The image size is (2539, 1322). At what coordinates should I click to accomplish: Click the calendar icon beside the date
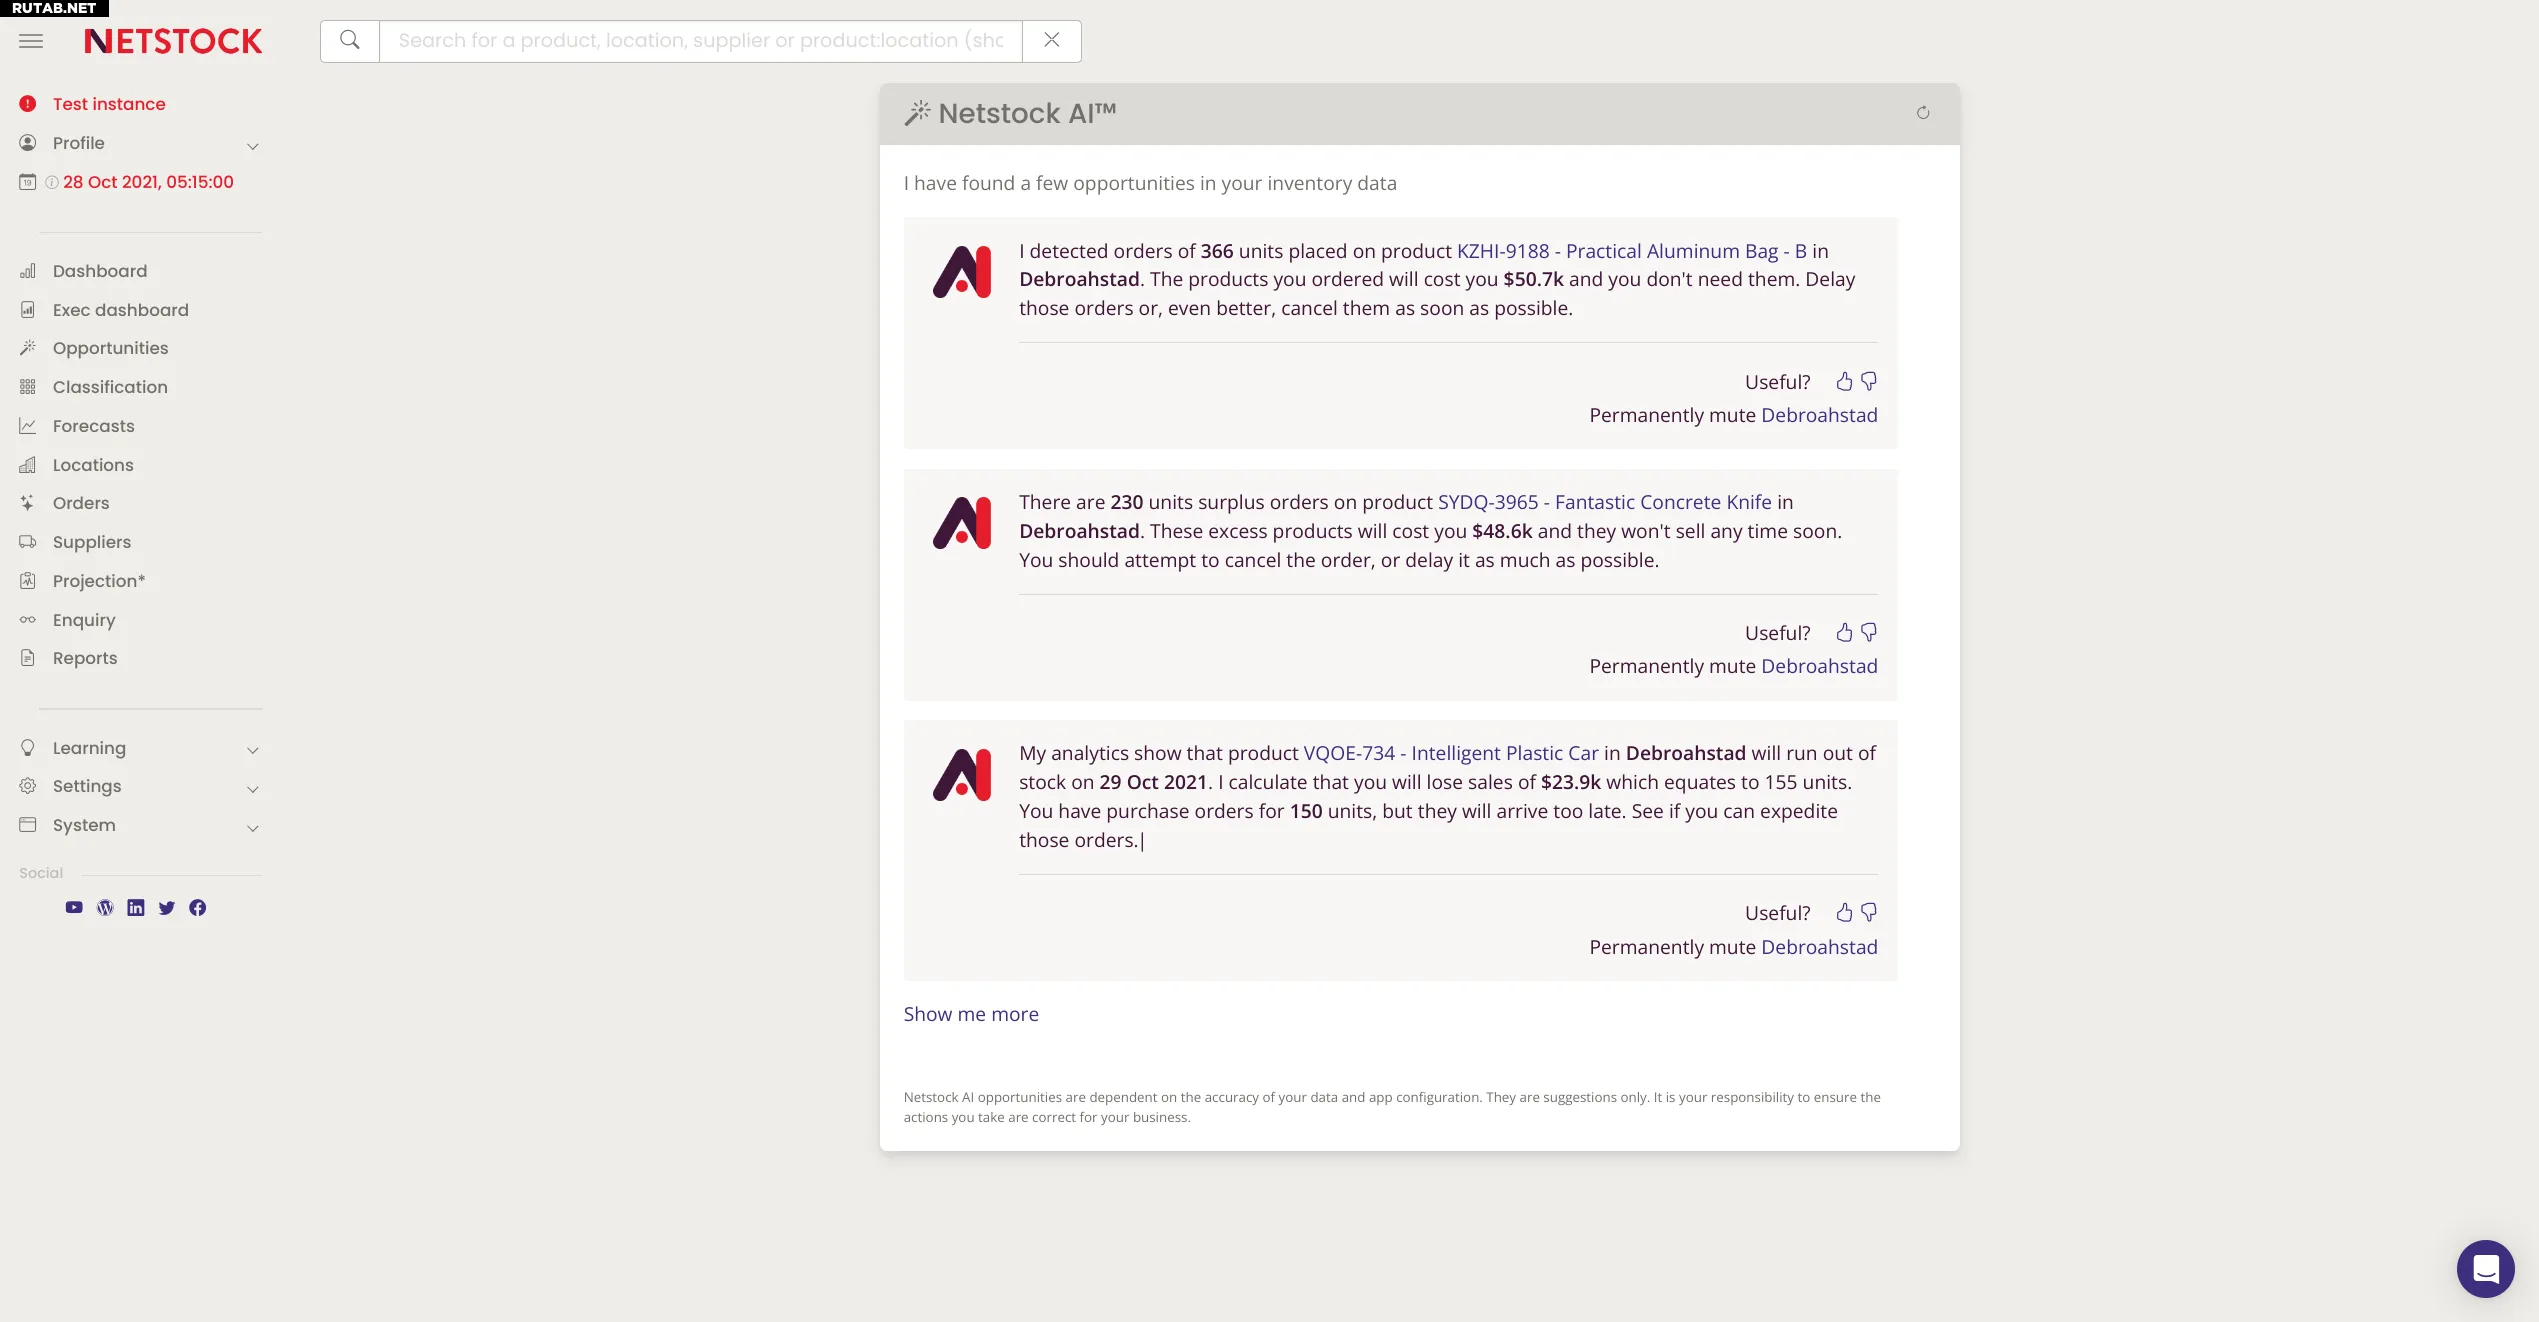click(x=28, y=182)
